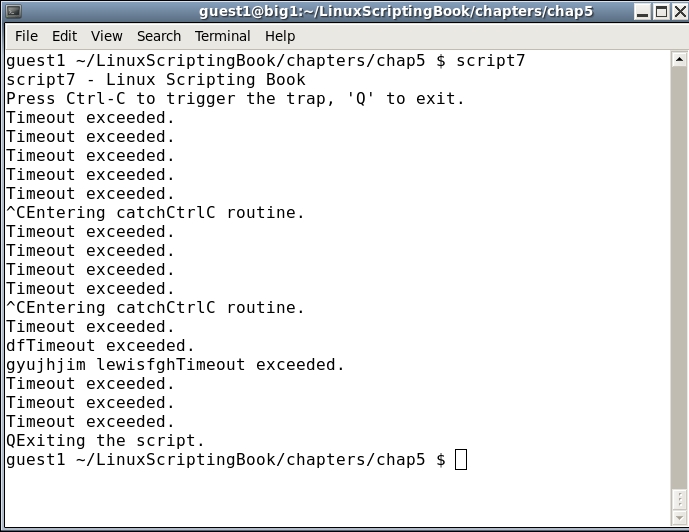Click the block cursor at the prompt
The height and width of the screenshot is (532, 689).
coord(460,460)
